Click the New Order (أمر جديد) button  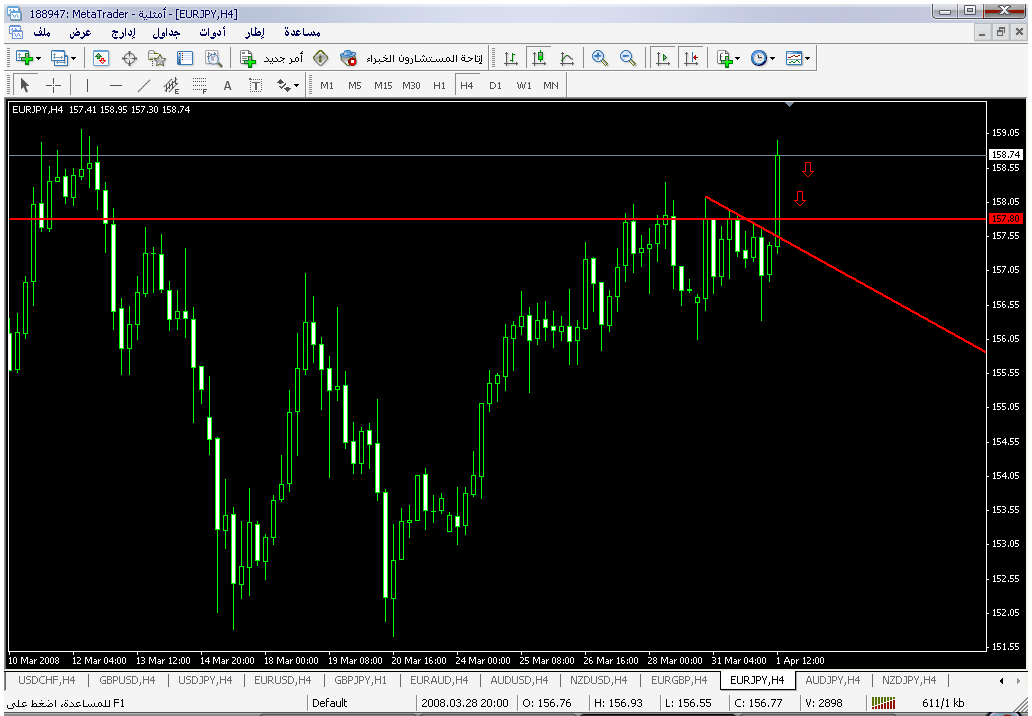tap(272, 59)
